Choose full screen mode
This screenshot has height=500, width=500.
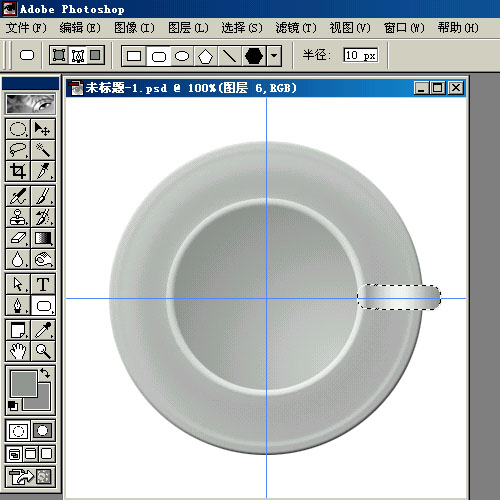pos(47,454)
